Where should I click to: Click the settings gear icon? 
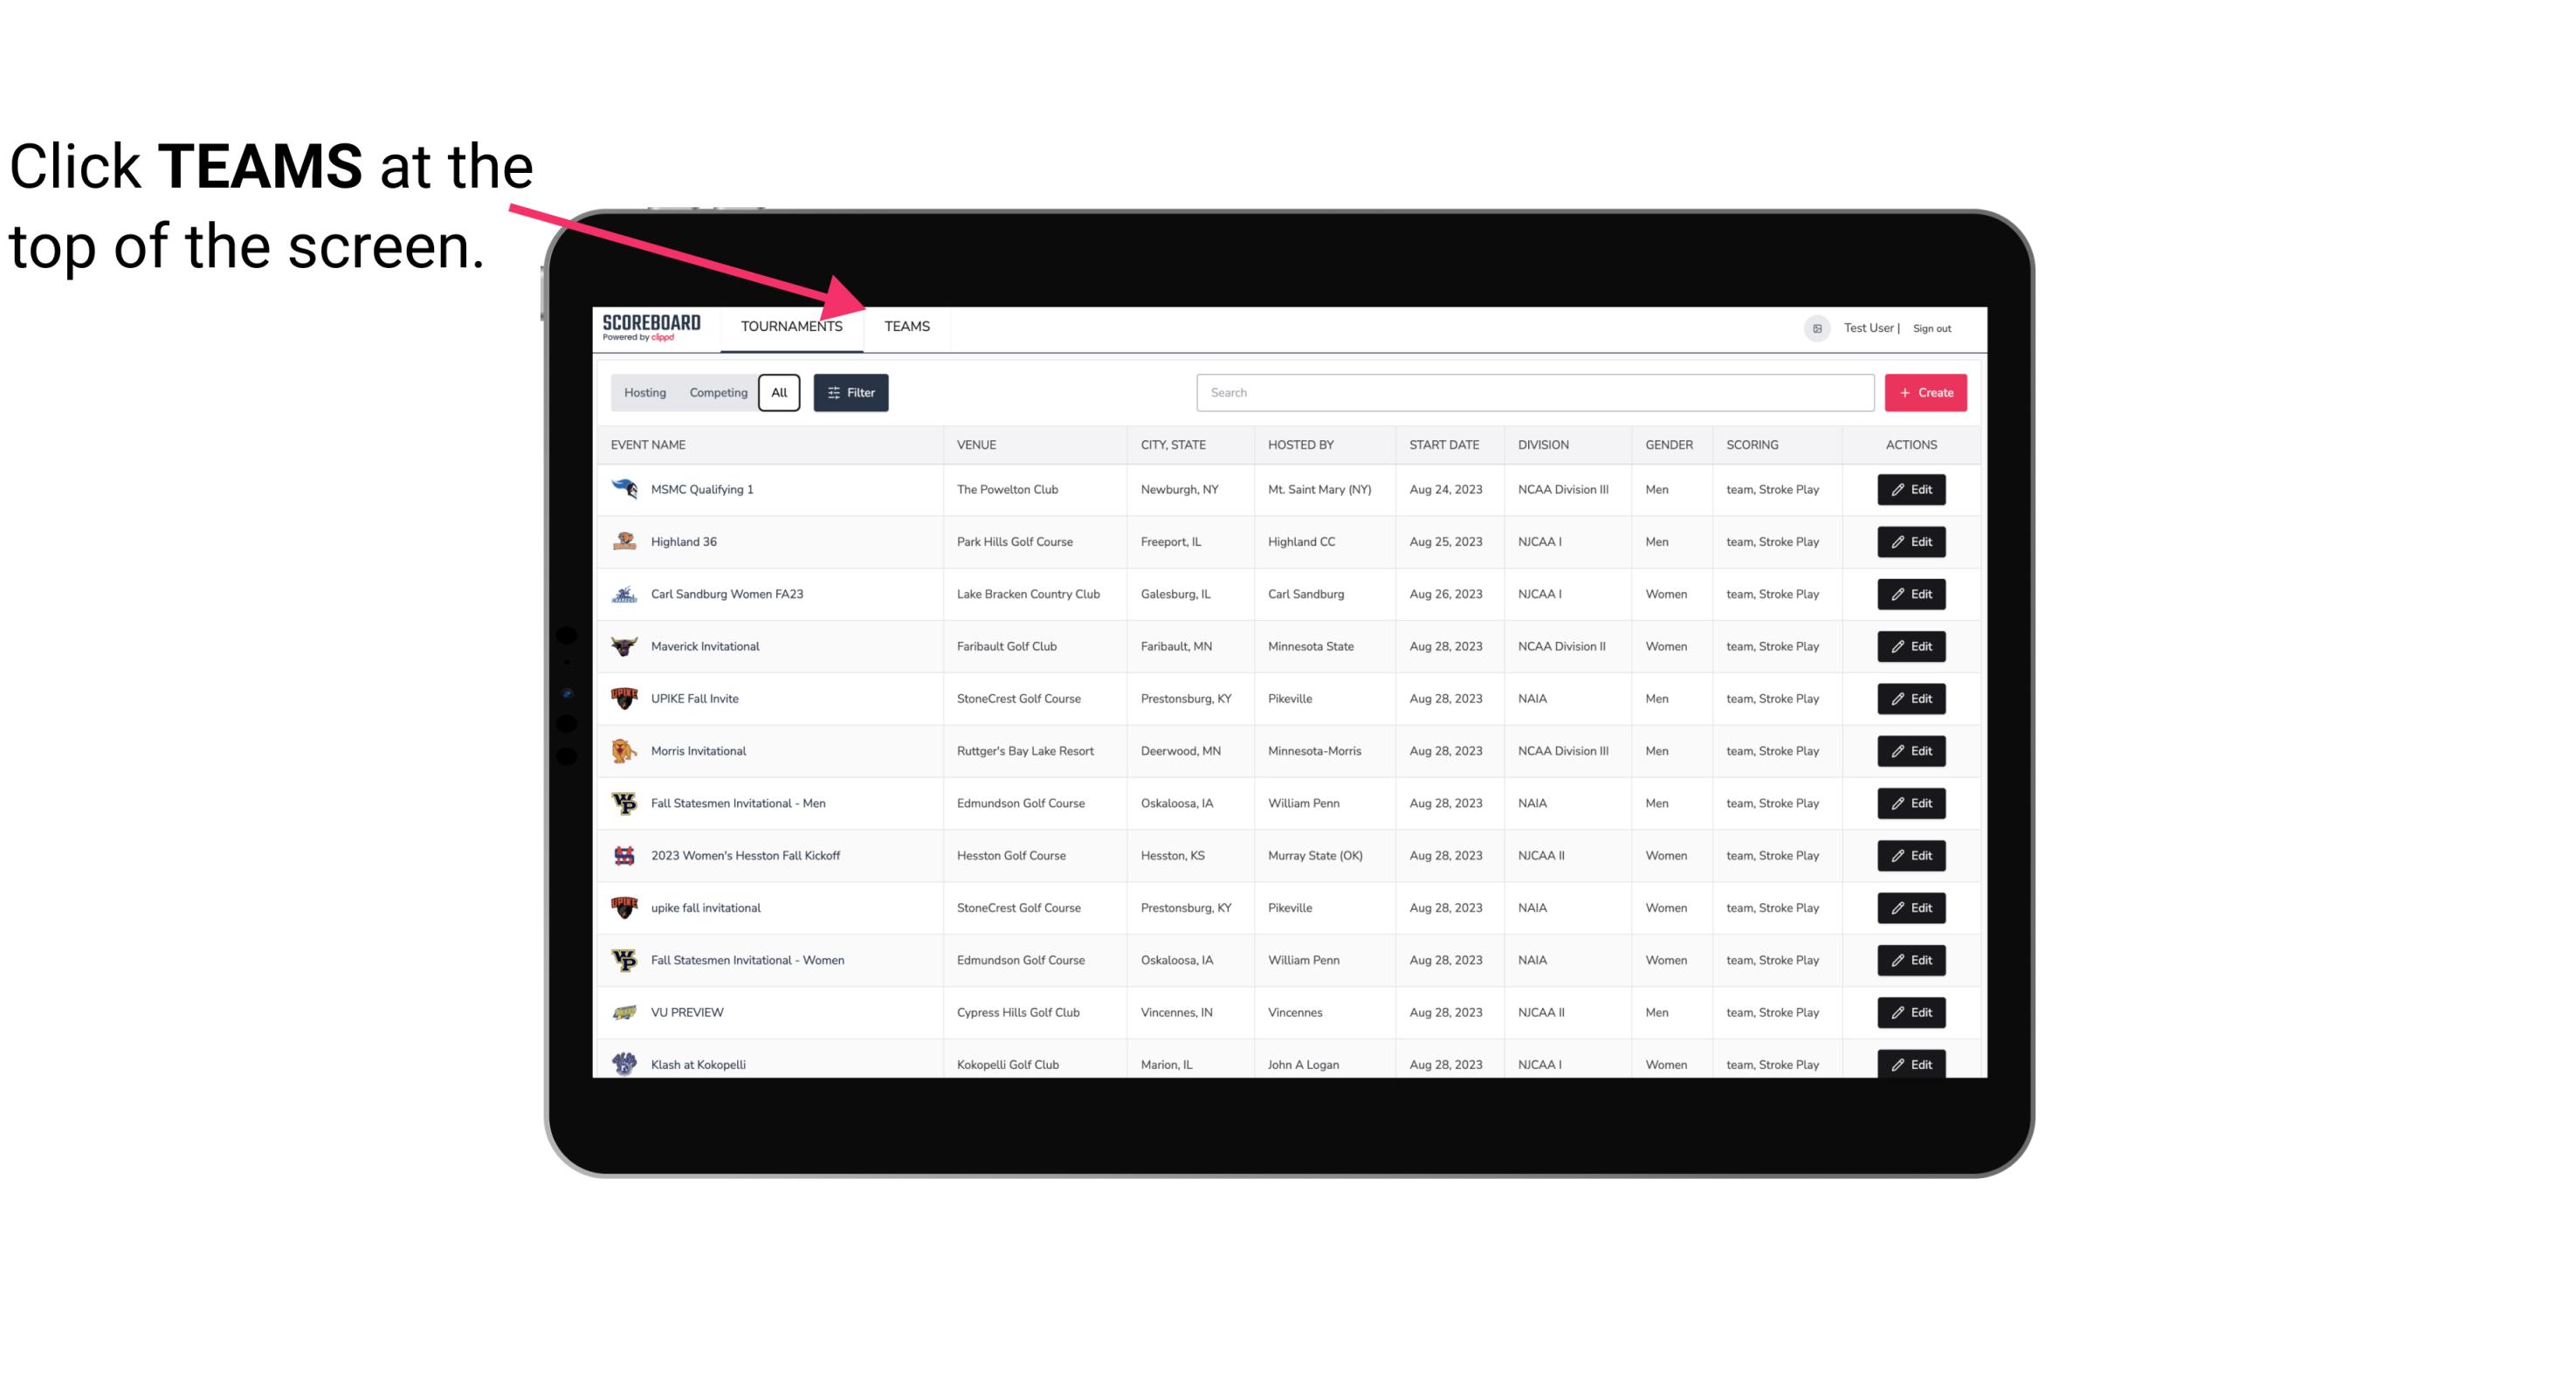click(1814, 328)
